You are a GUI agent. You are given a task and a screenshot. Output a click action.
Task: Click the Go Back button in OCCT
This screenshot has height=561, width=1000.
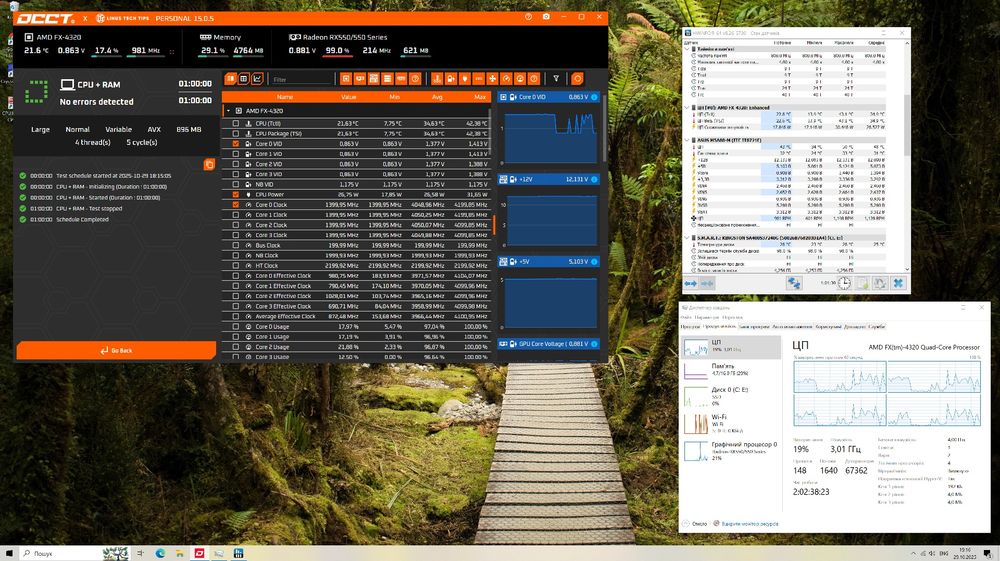116,351
